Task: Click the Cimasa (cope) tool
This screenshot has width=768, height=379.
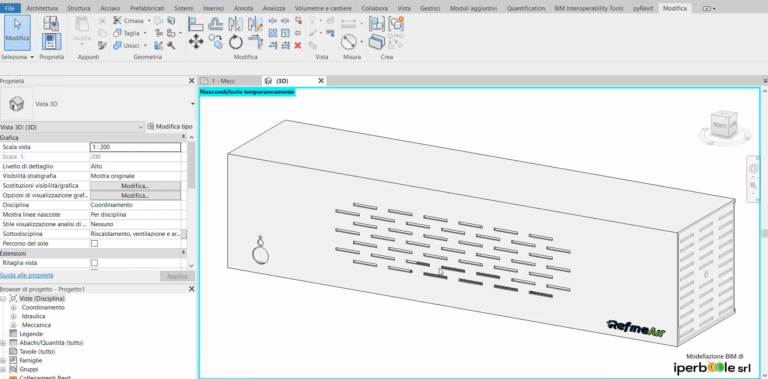Action: pyautogui.click(x=128, y=21)
